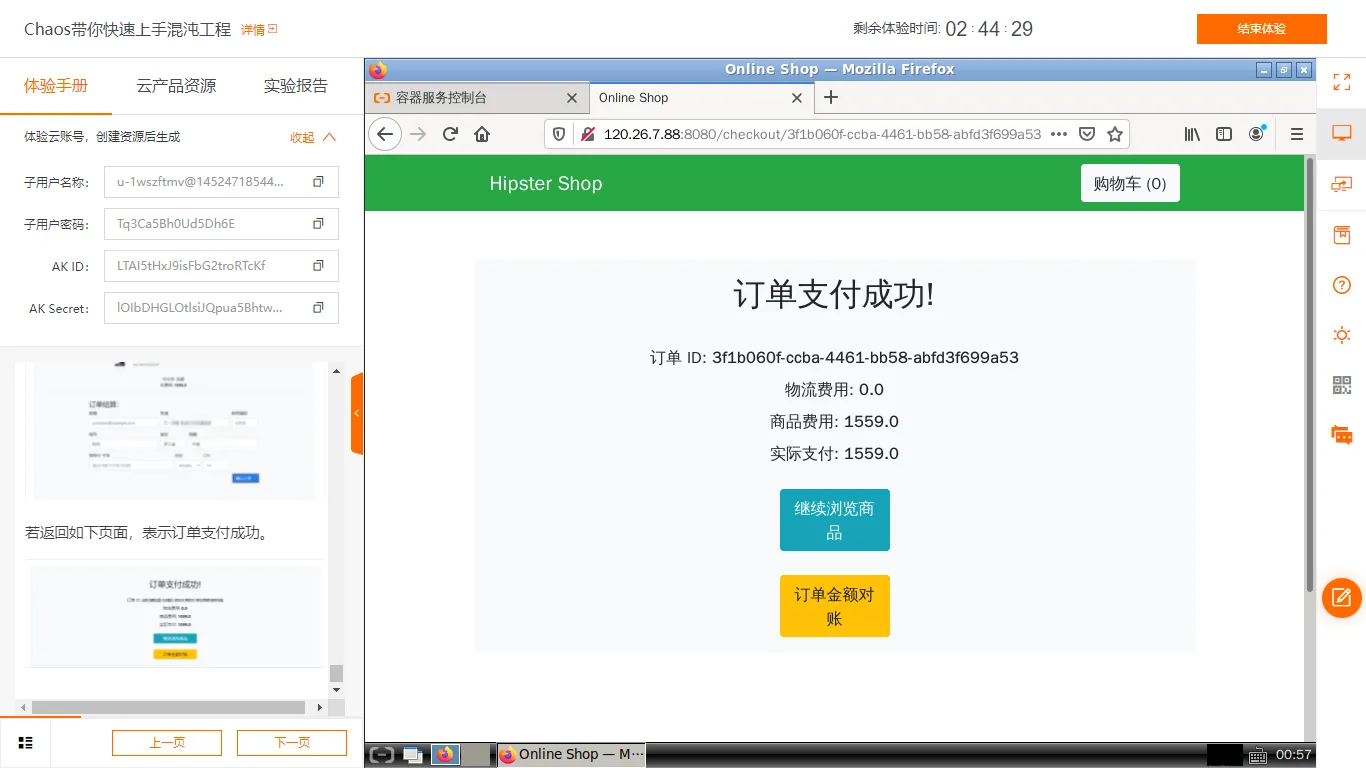
Task: Click the insecure connection lock icon
Action: [x=588, y=134]
